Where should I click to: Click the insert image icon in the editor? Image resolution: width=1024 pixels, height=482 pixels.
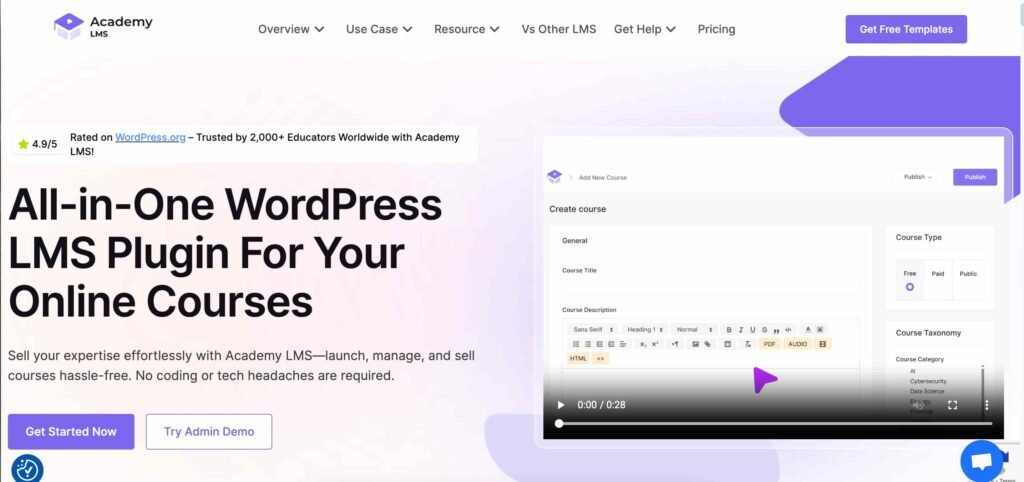pyautogui.click(x=696, y=344)
